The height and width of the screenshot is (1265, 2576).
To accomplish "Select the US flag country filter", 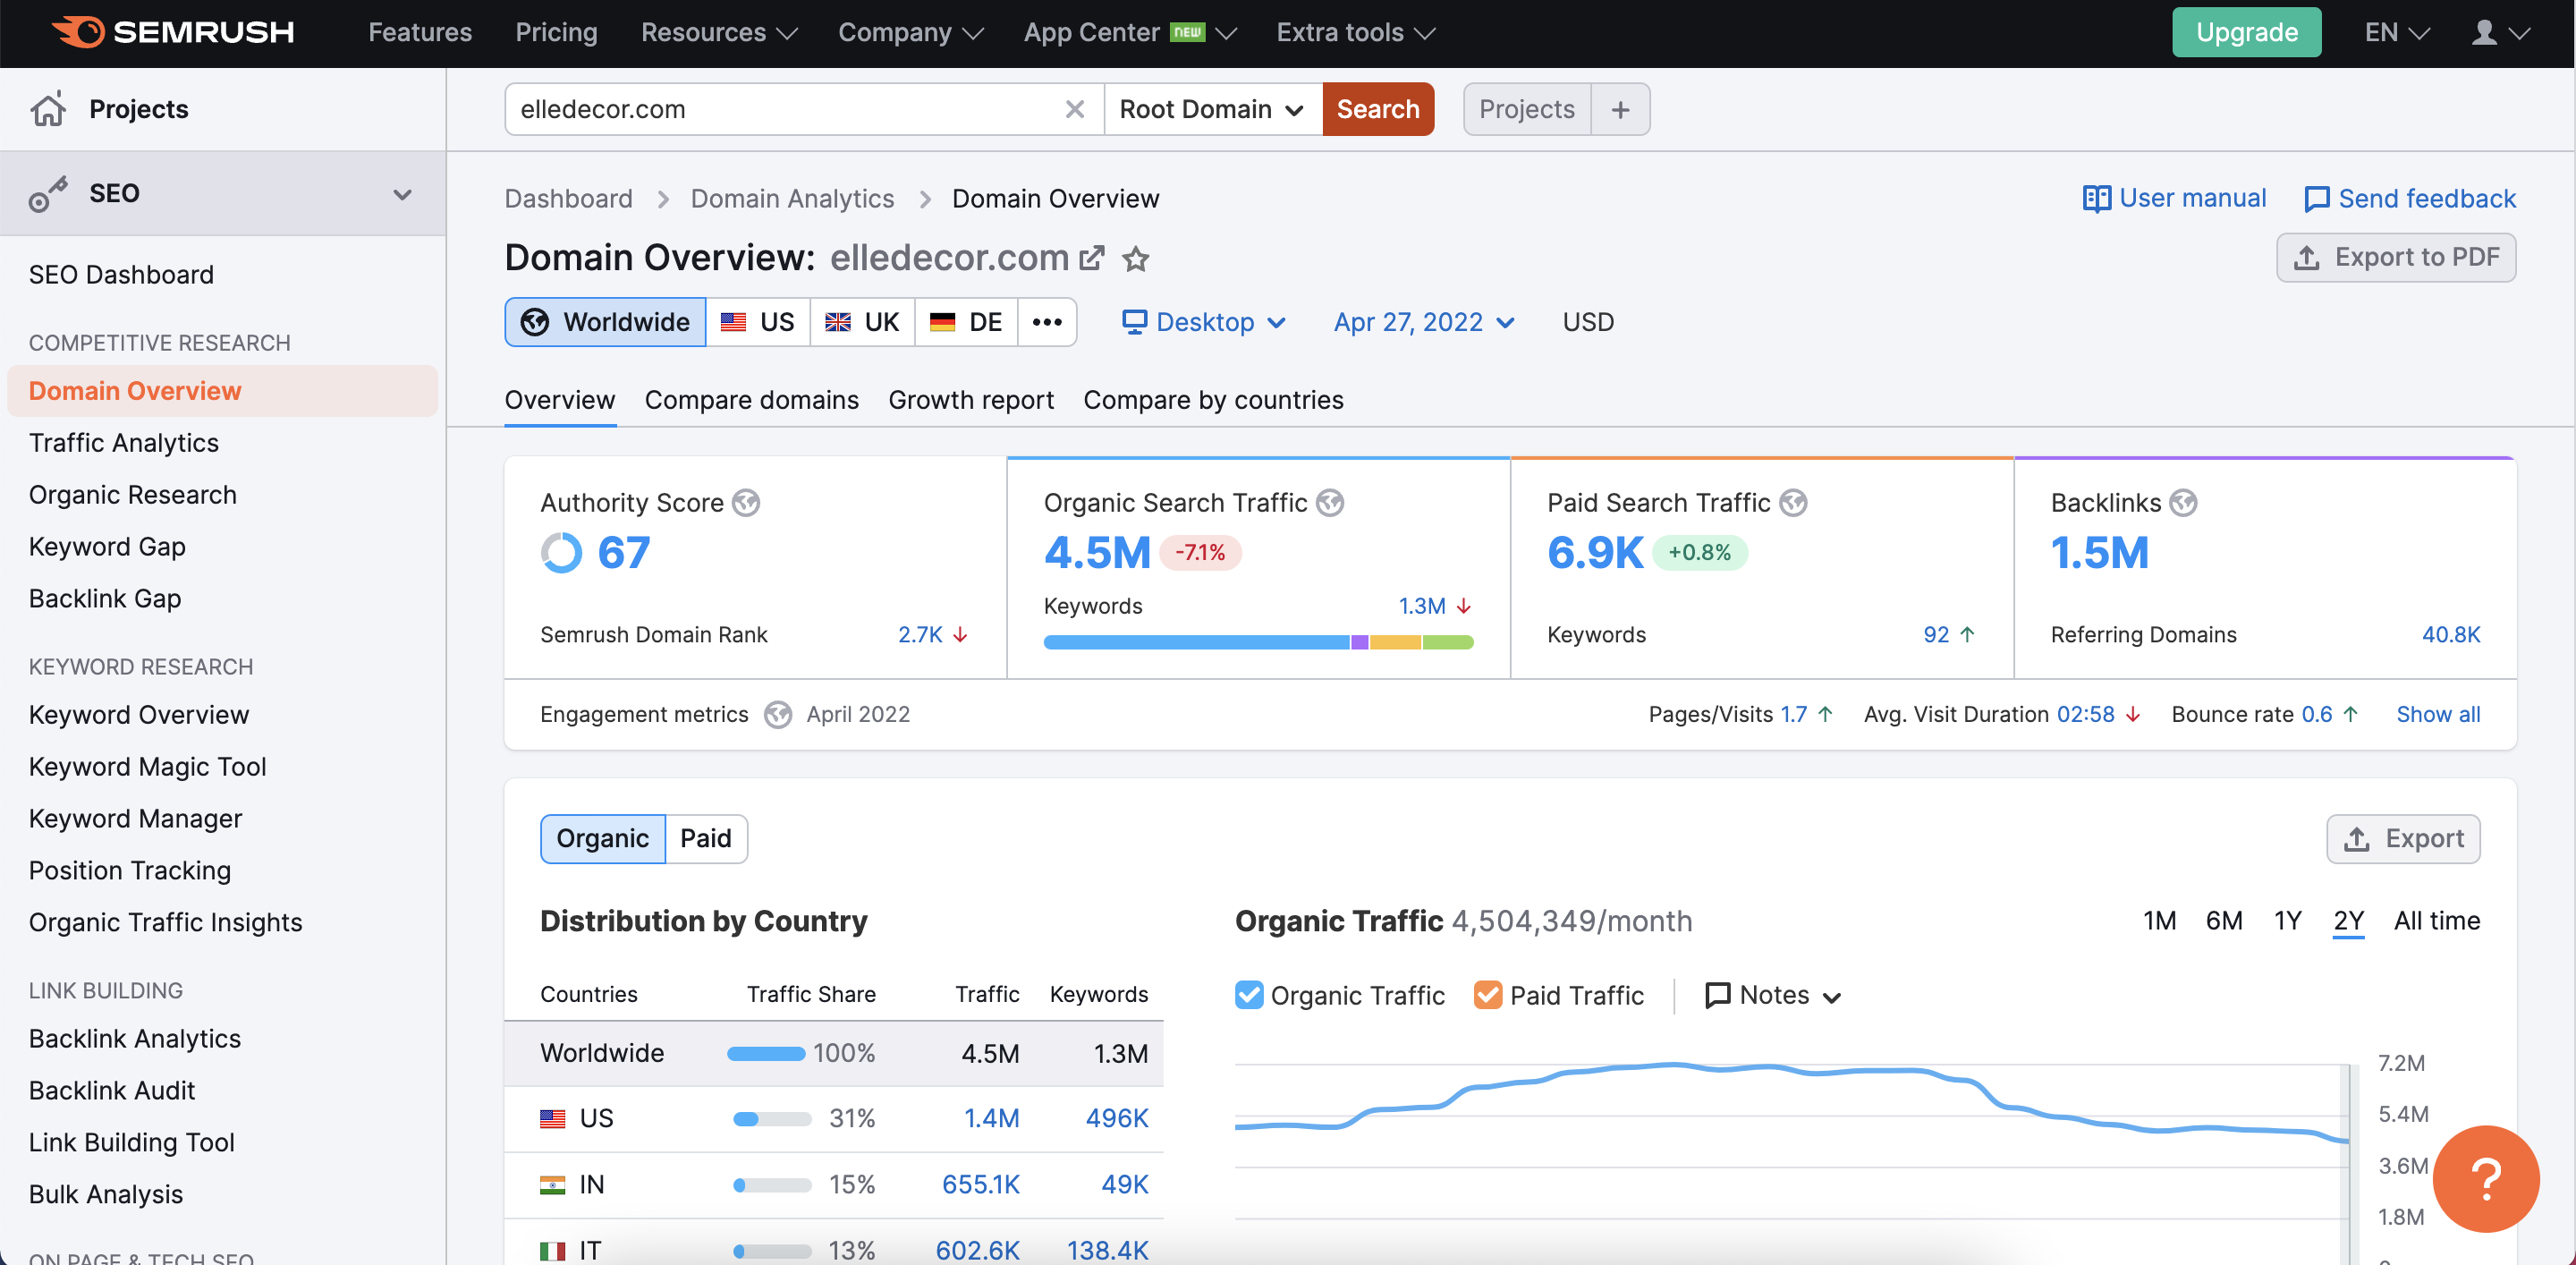I will pos(758,322).
